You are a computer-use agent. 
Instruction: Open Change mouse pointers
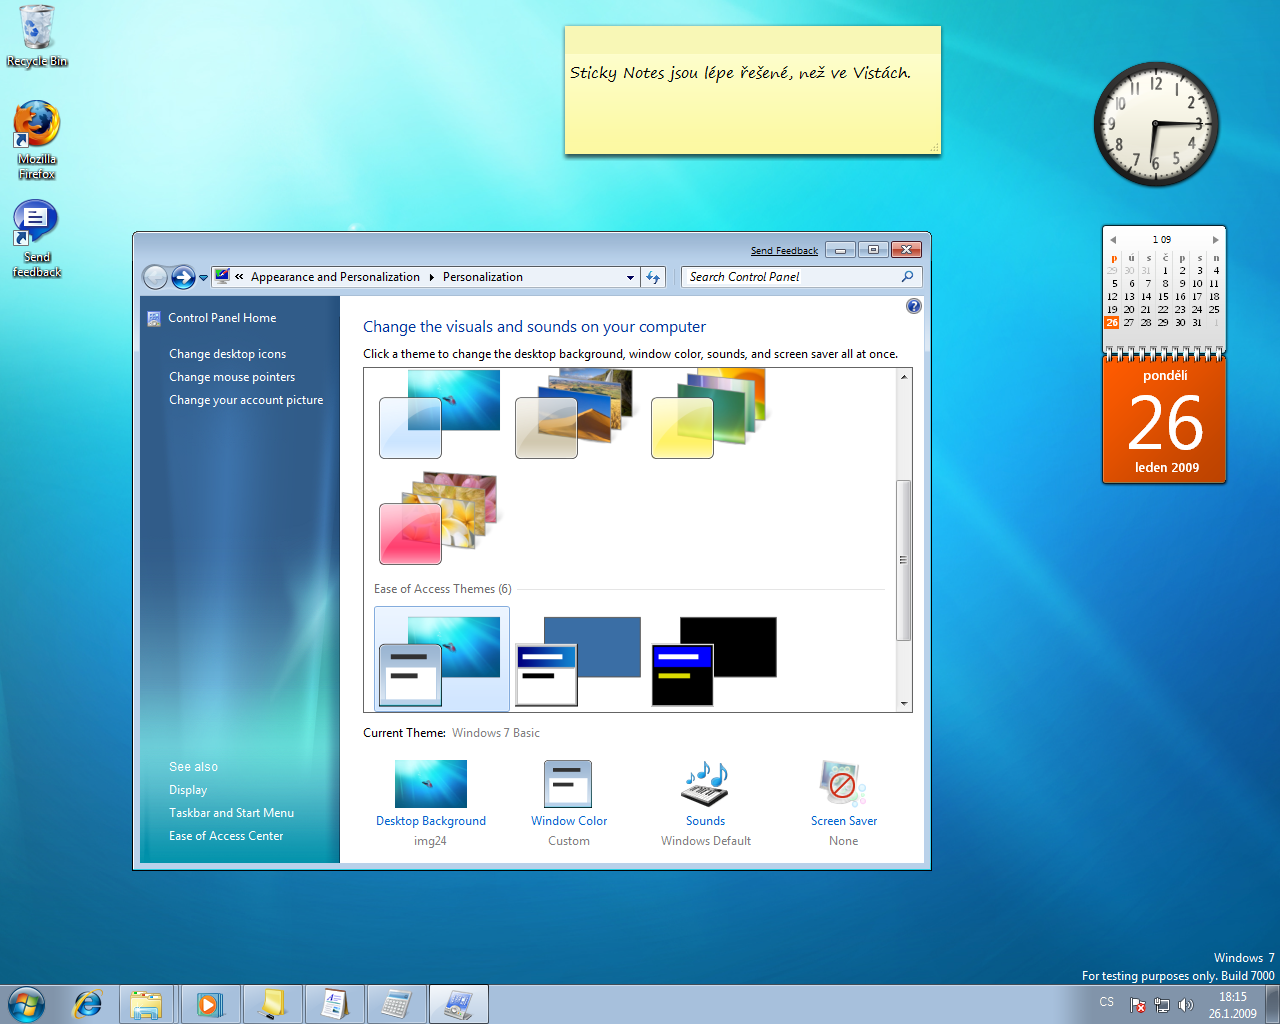coord(232,377)
